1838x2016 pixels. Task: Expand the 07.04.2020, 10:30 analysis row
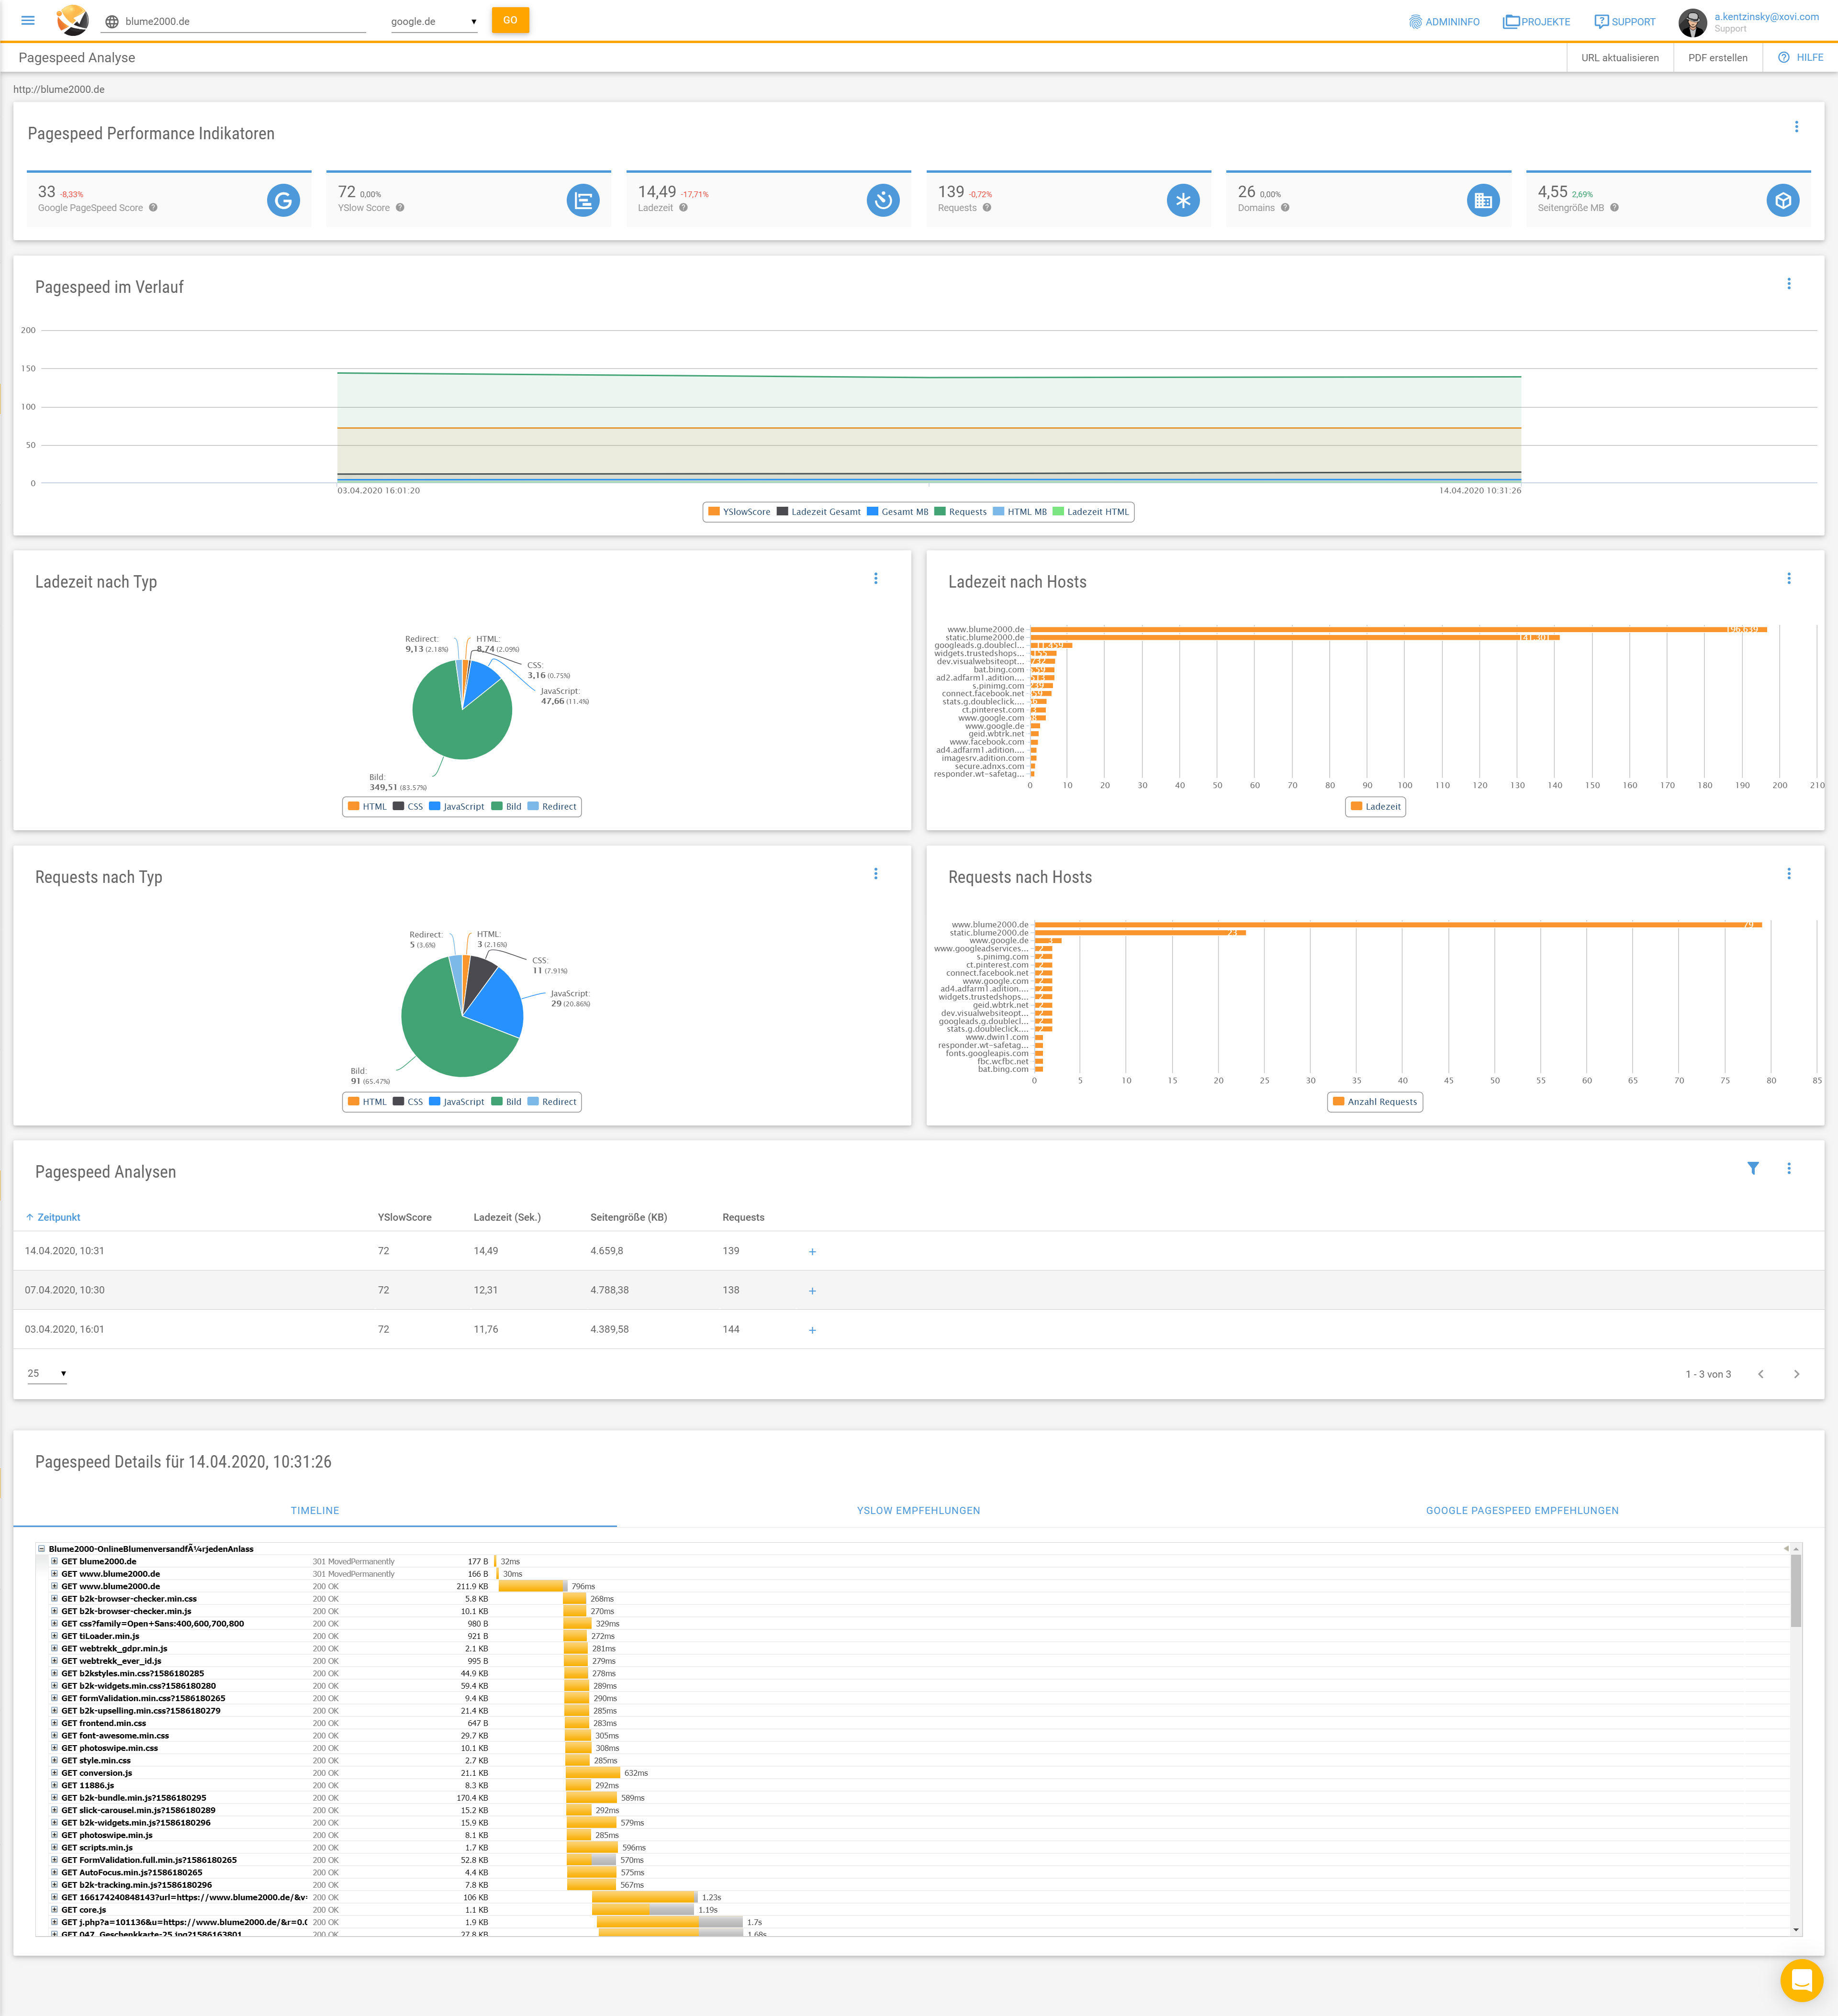812,1290
